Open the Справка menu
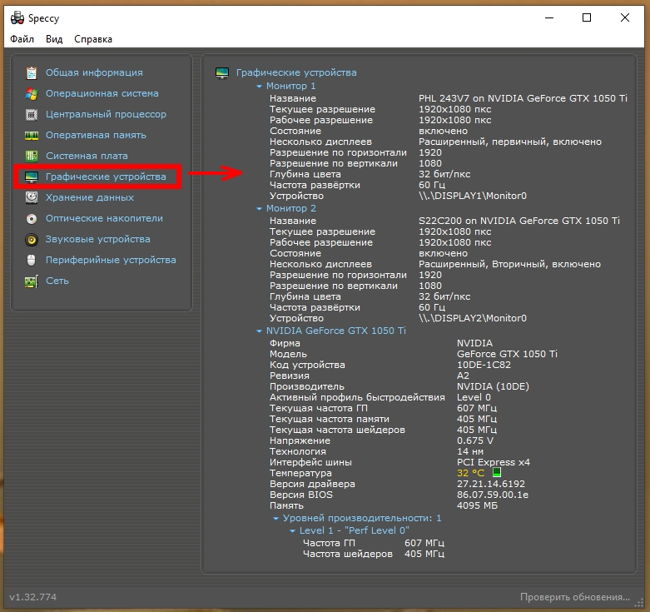 [x=93, y=39]
